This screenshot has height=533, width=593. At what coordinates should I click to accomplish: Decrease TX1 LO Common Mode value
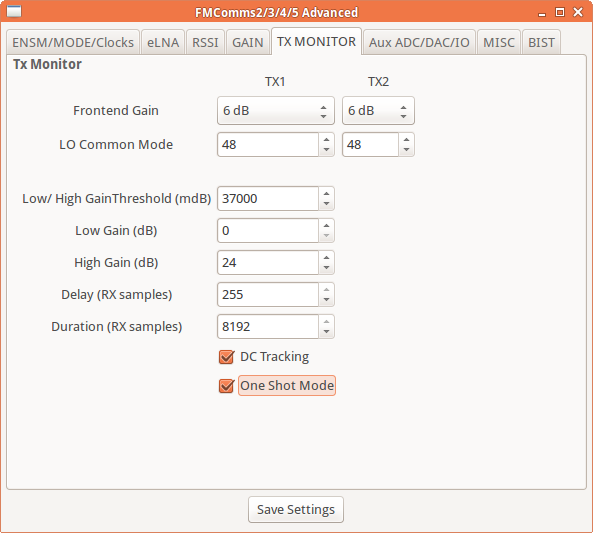pos(326,150)
